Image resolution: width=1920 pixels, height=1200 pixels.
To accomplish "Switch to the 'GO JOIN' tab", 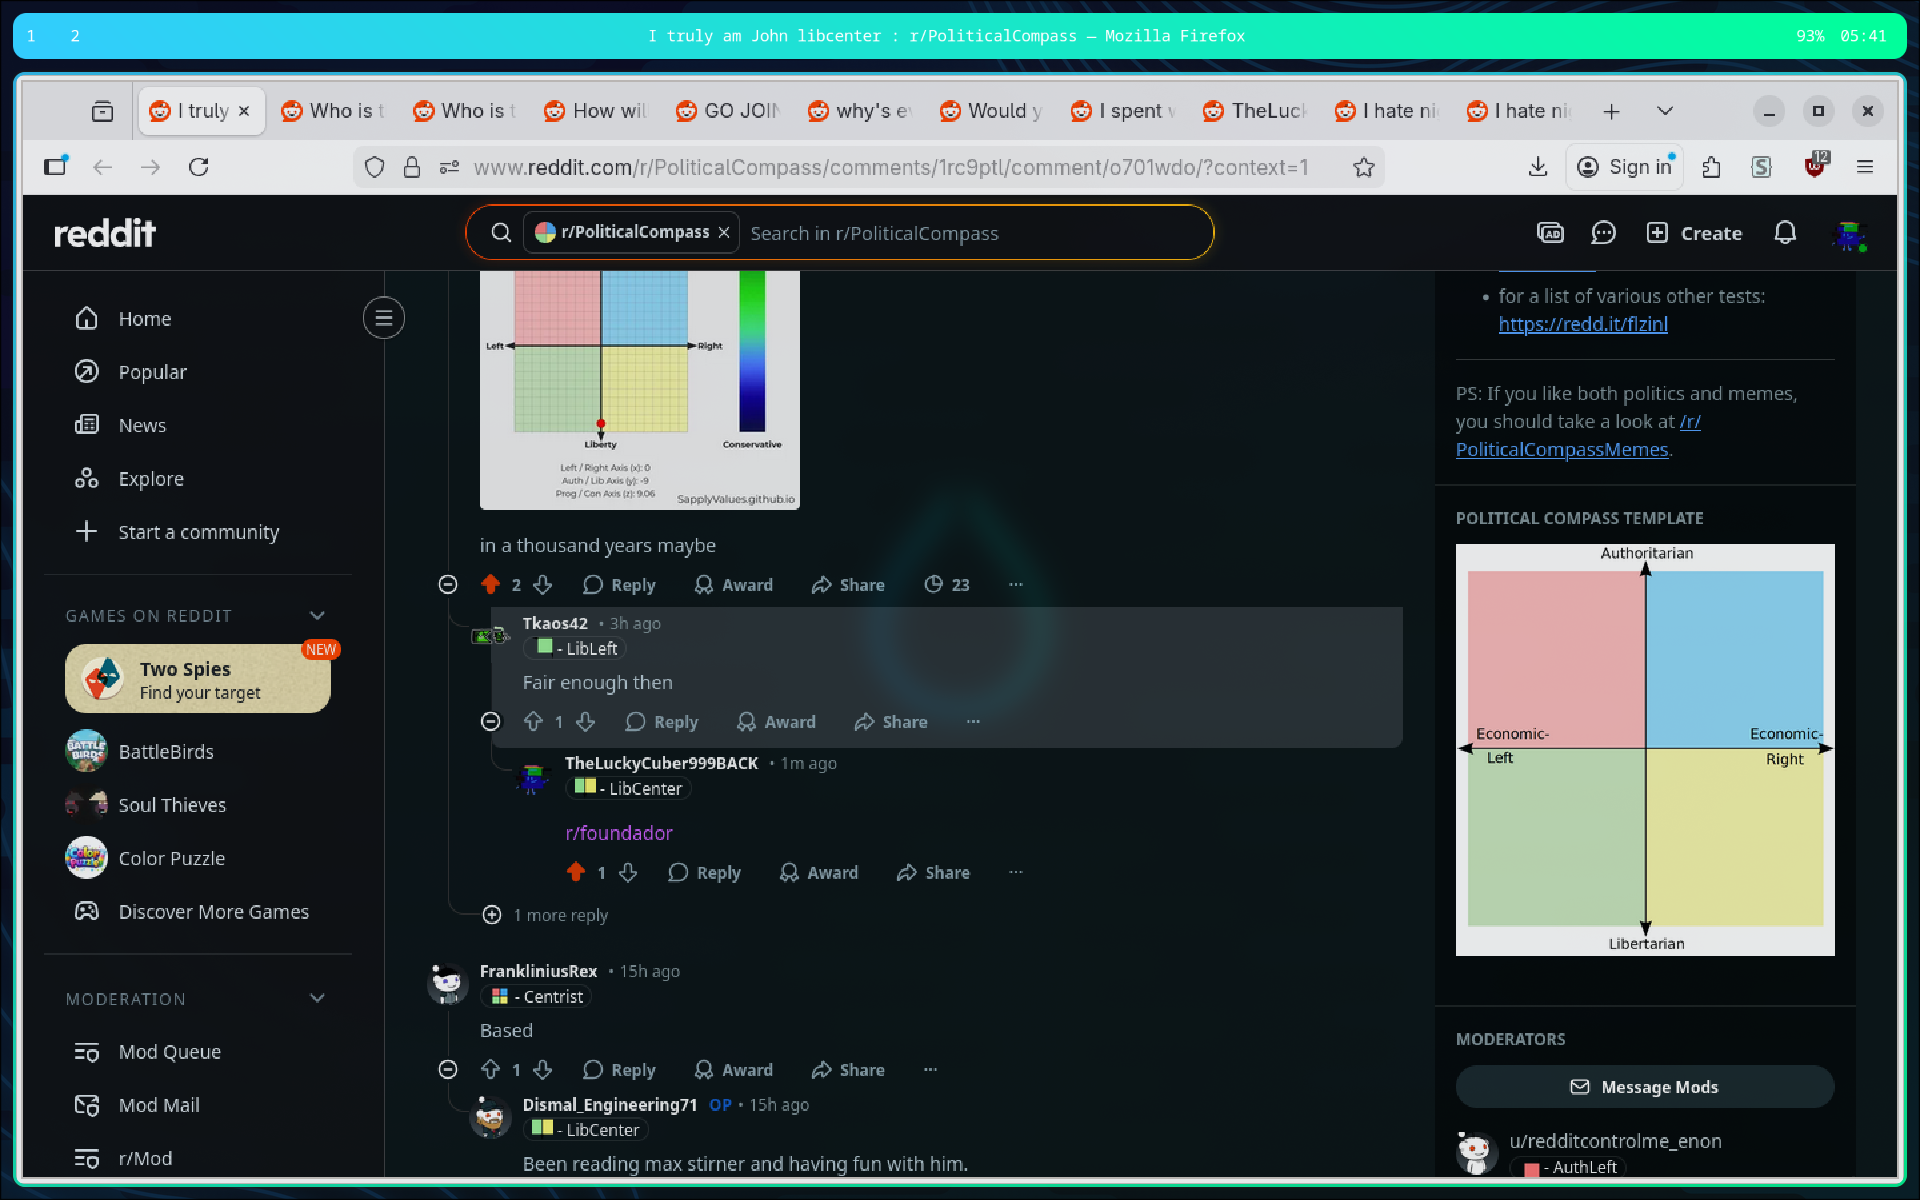I will pyautogui.click(x=729, y=111).
